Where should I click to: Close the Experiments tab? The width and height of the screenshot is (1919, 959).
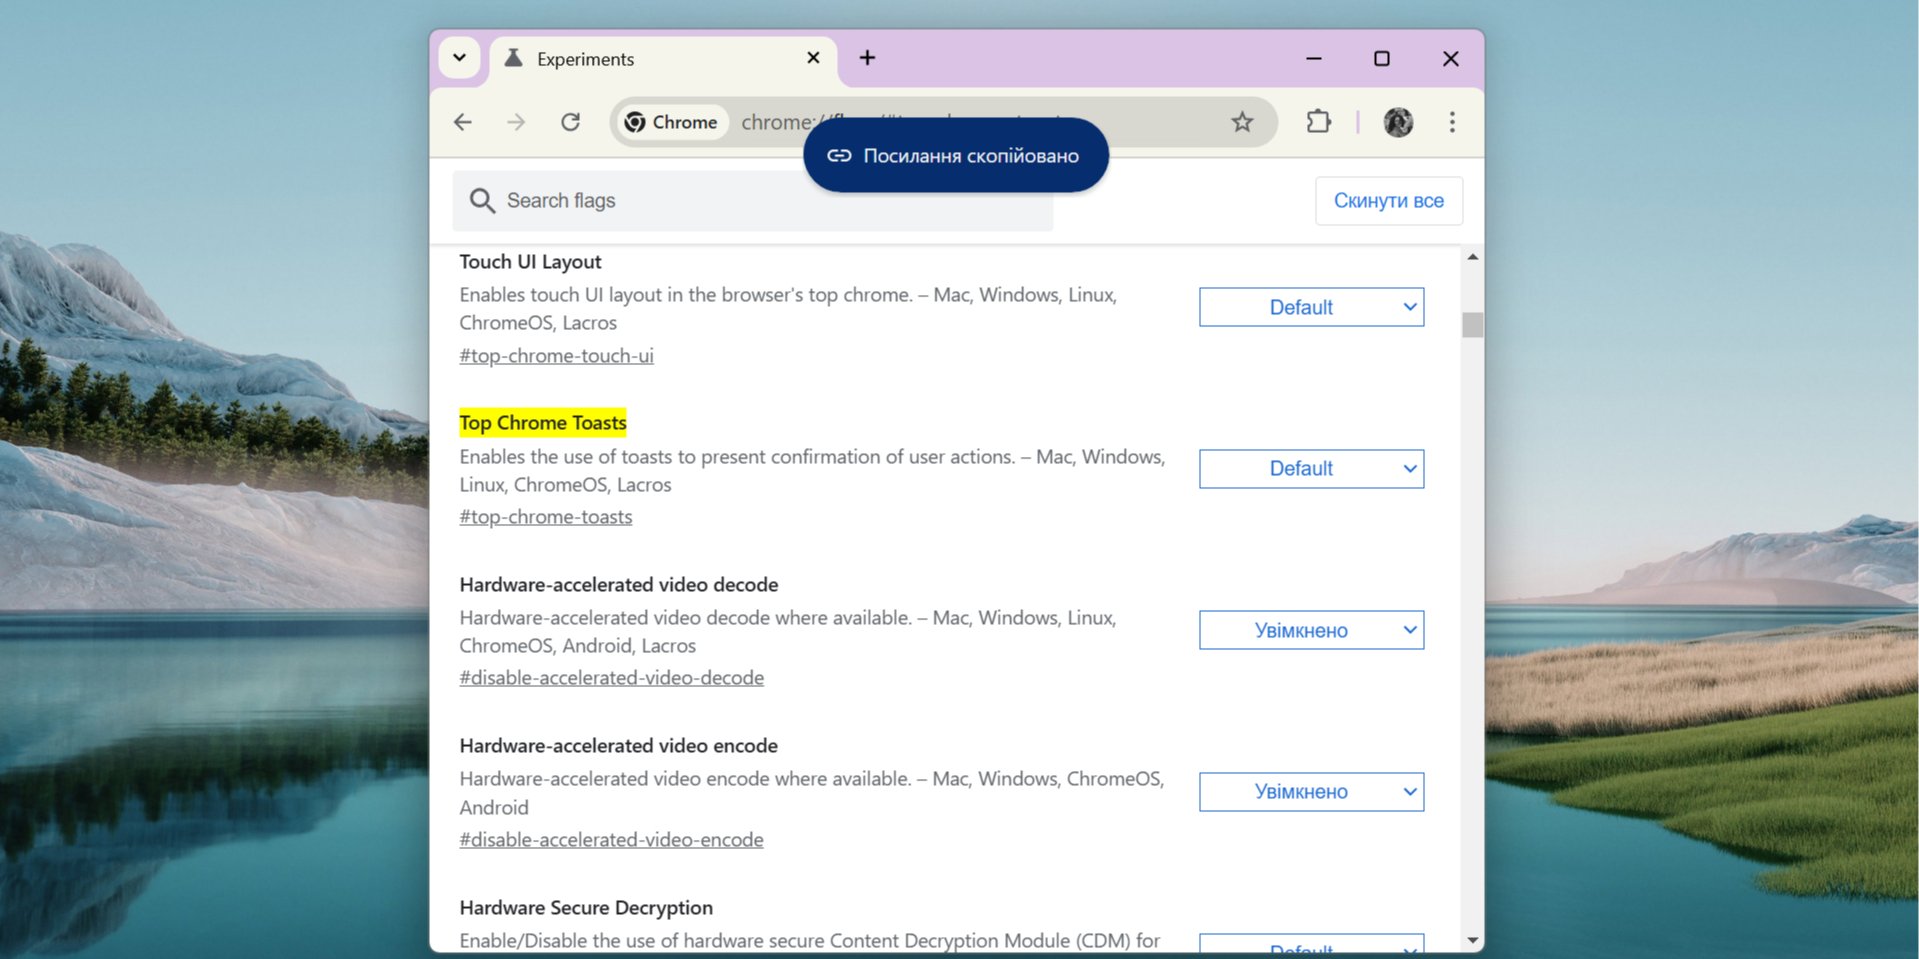tap(813, 58)
